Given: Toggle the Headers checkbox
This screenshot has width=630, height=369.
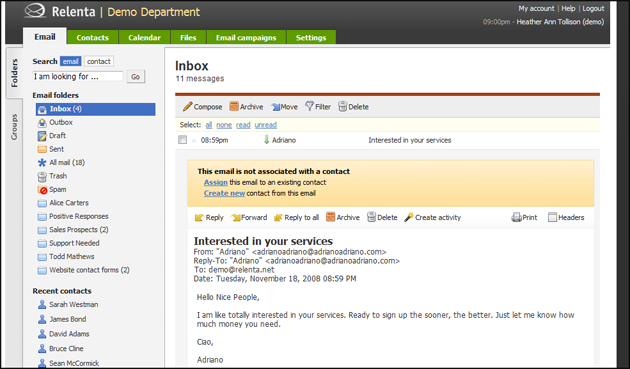Looking at the screenshot, I should [552, 217].
